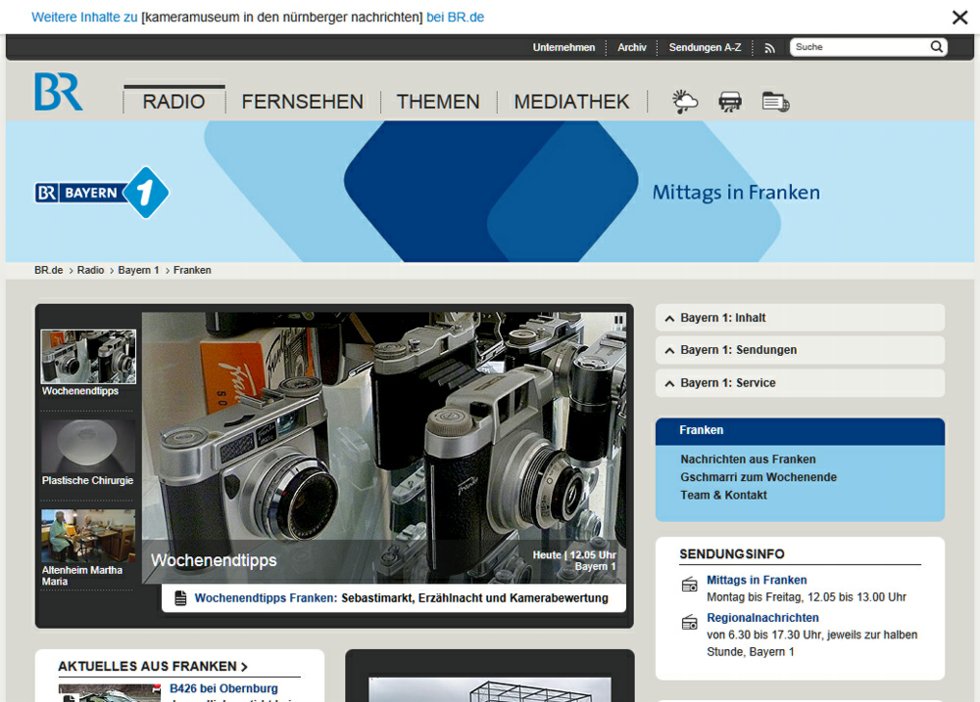This screenshot has height=702, width=980.
Task: Open the Mittags in Franken programme link
Action: coord(757,580)
